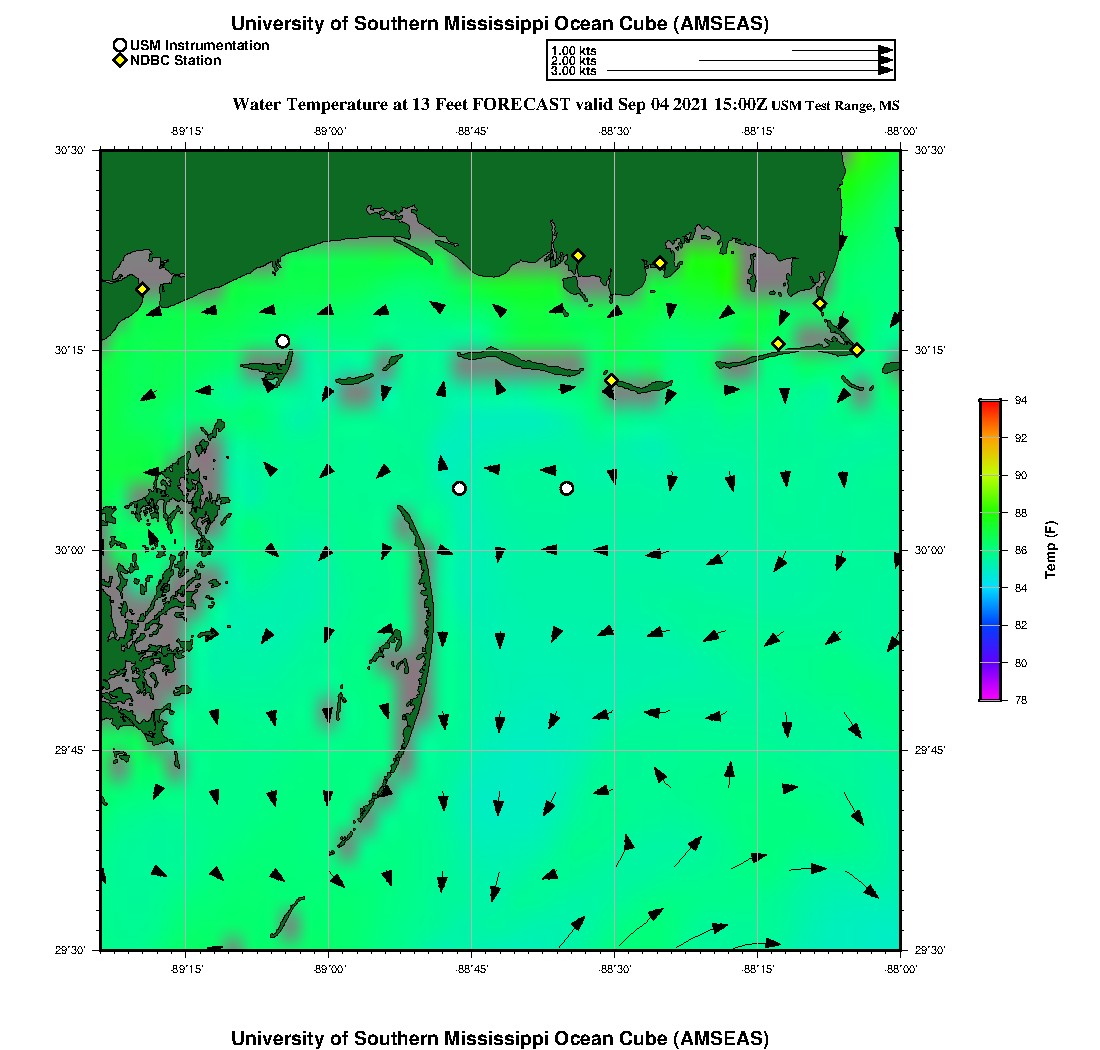This screenshot has height=1050, width=1100.
Task: Click the 3.00 kts arrow in the scale legend
Action: [748, 71]
